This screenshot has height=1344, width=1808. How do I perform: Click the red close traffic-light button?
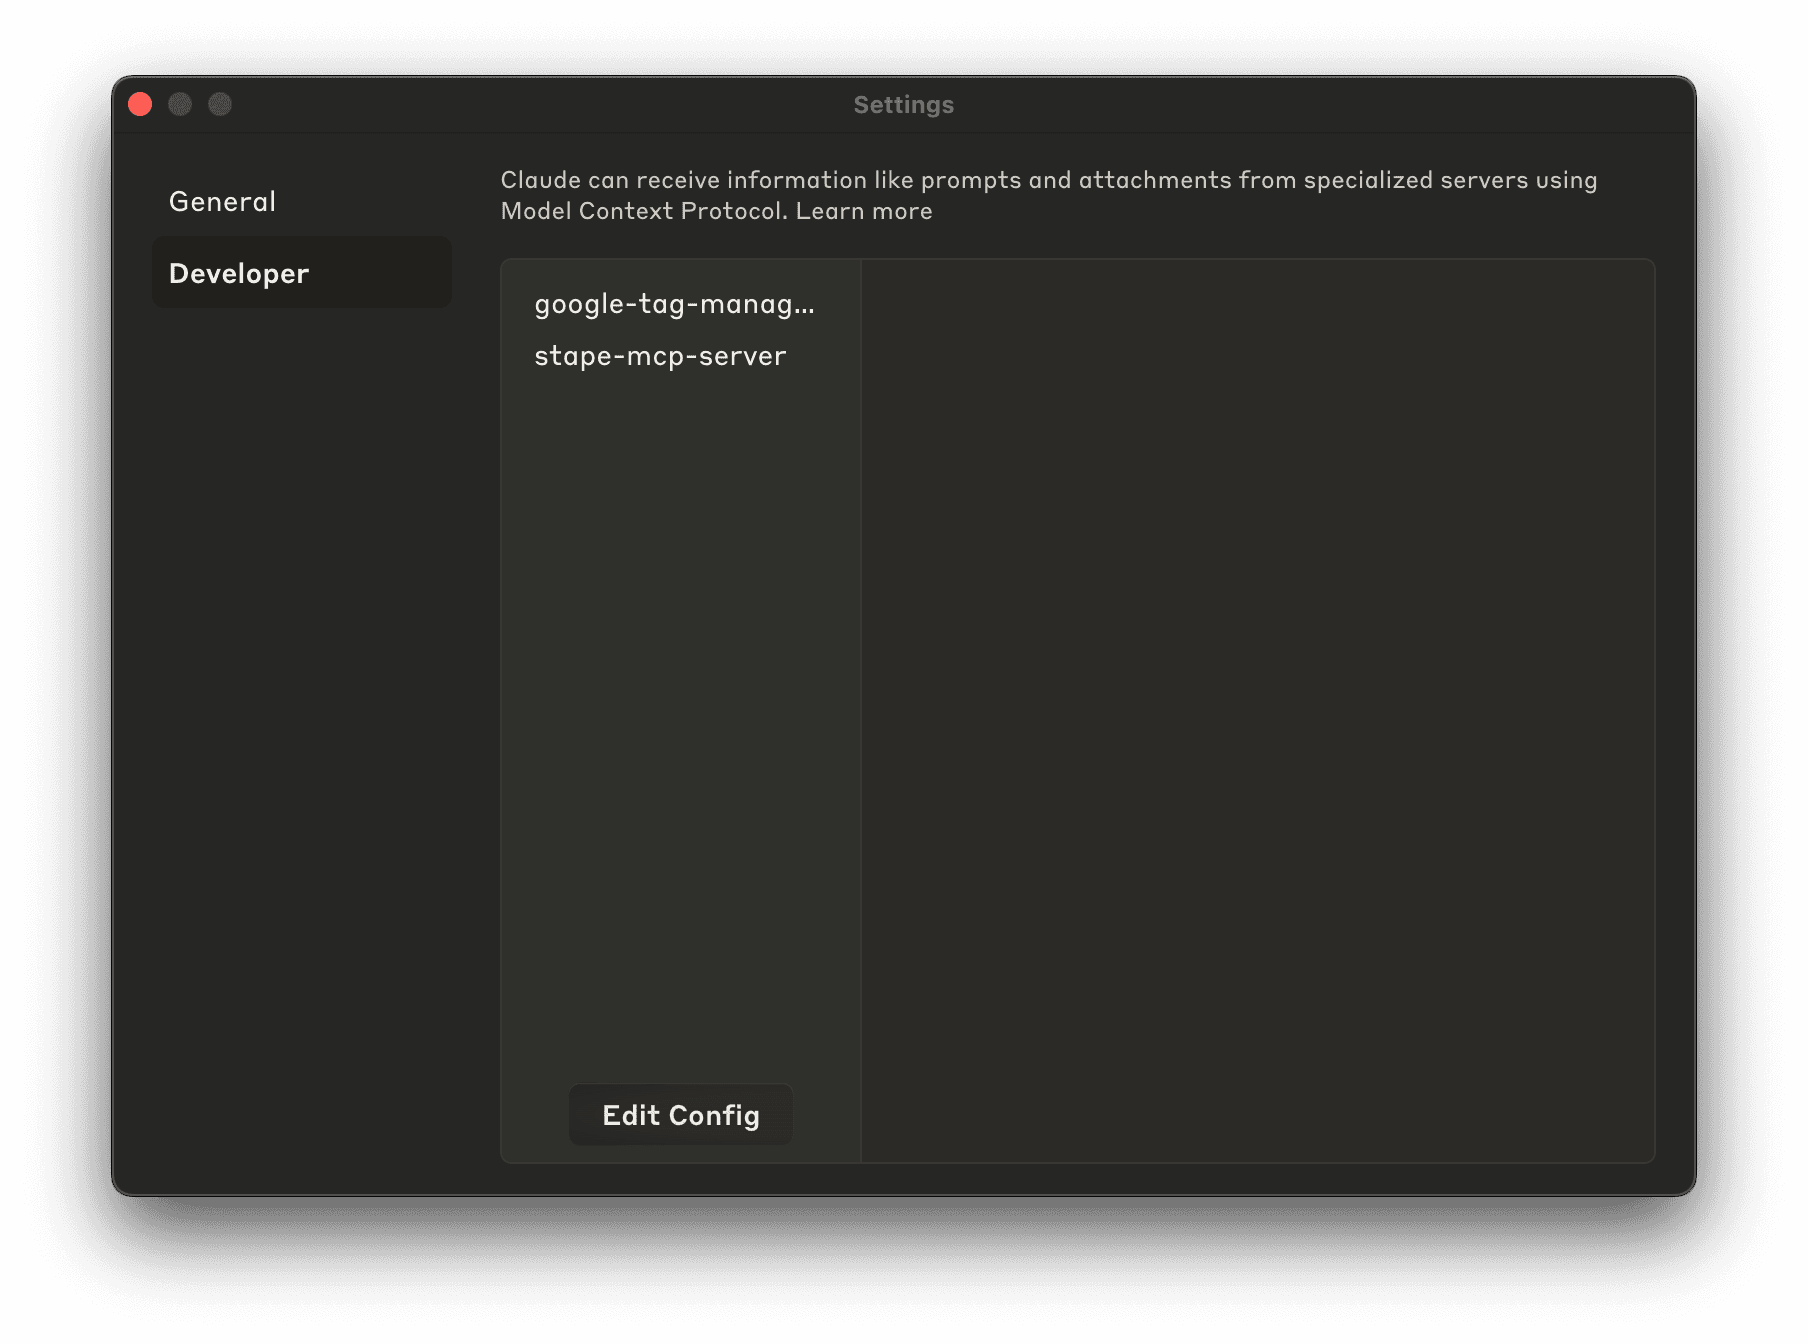click(141, 104)
